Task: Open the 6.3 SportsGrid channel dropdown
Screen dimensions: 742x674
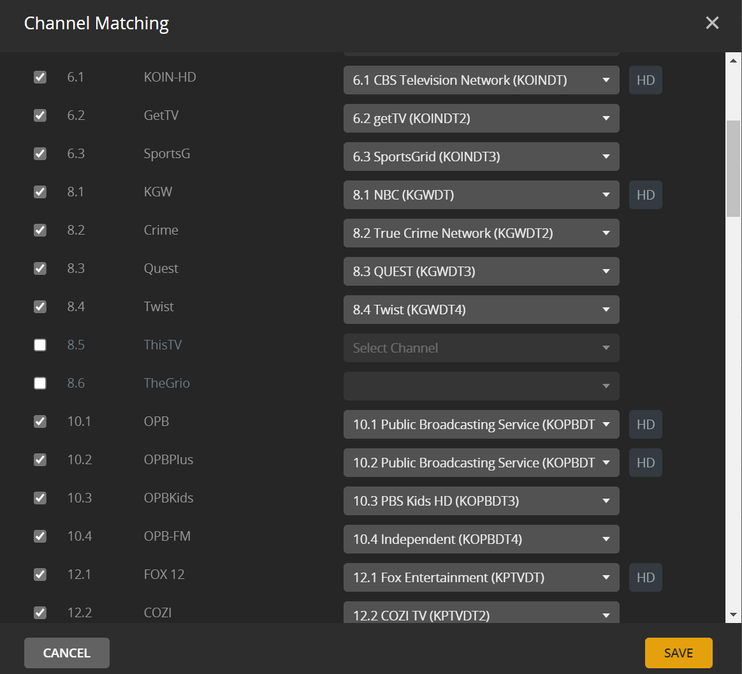Action: [481, 157]
